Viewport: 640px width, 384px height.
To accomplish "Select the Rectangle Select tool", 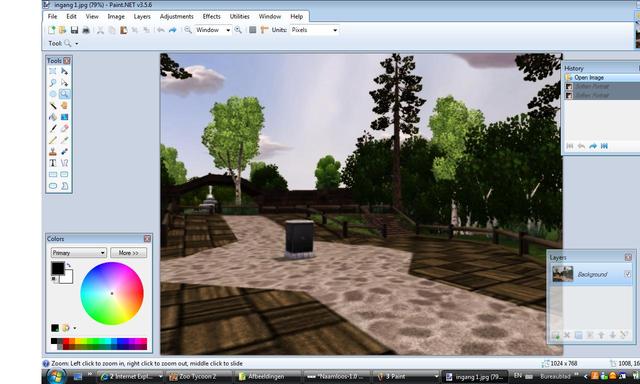I will pyautogui.click(x=53, y=71).
